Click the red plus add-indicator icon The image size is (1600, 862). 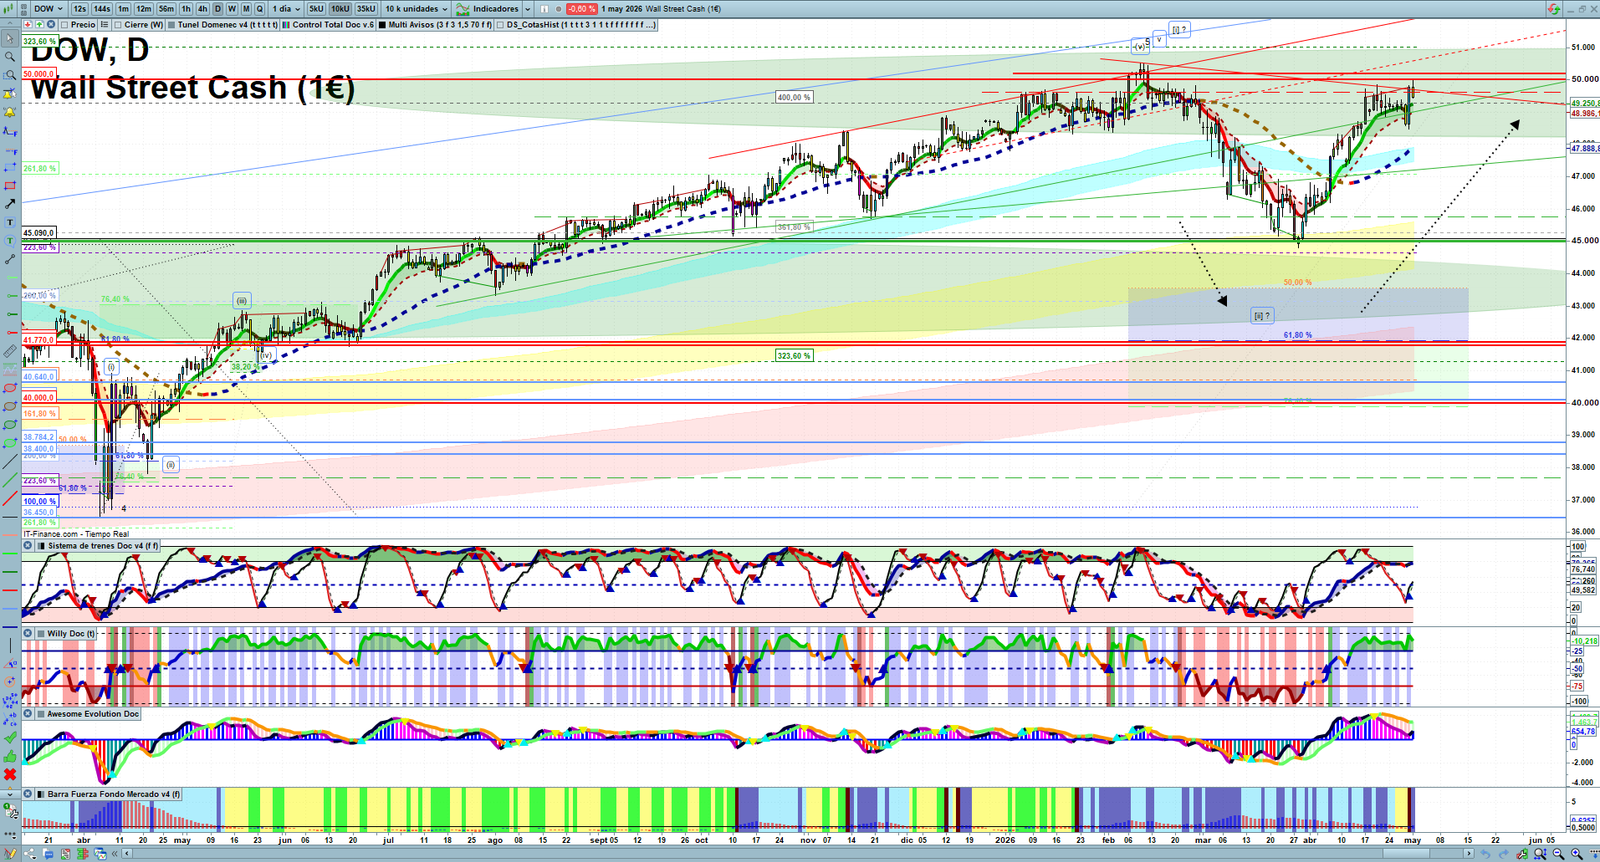[28, 24]
